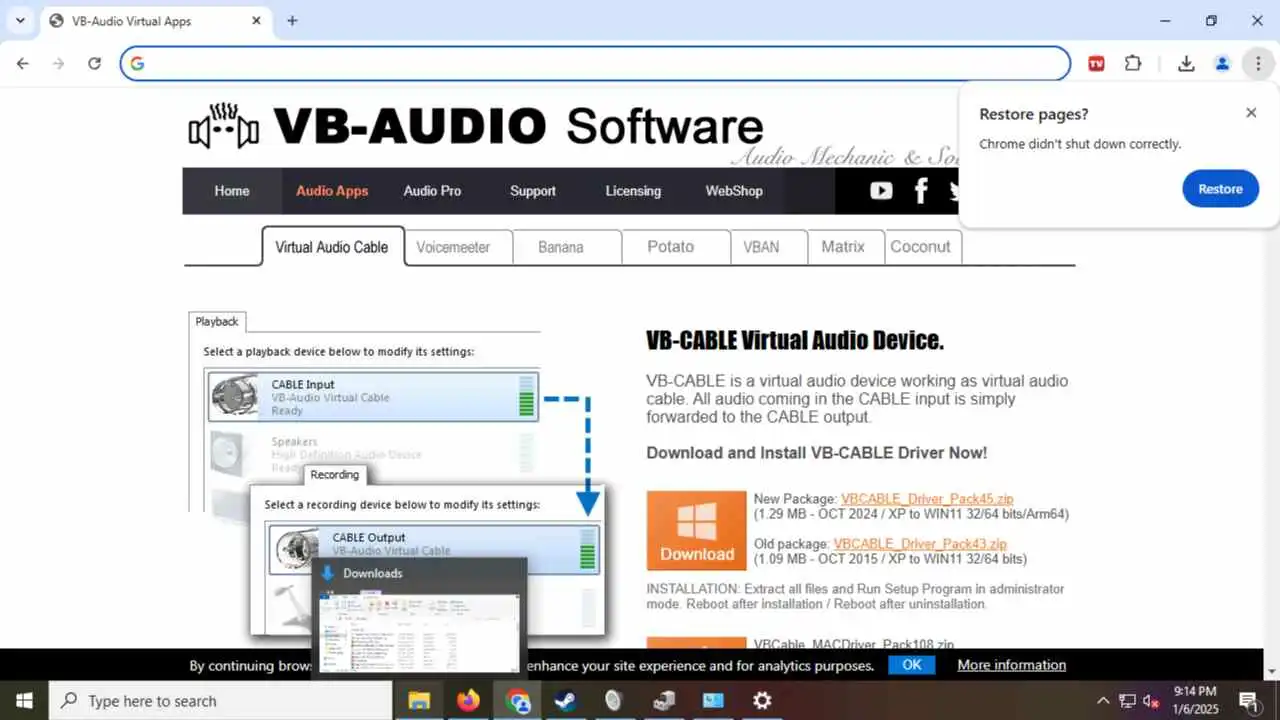The height and width of the screenshot is (720, 1280).
Task: Download old VBCABLE_Driver_Pack43.zip link
Action: tap(920, 544)
